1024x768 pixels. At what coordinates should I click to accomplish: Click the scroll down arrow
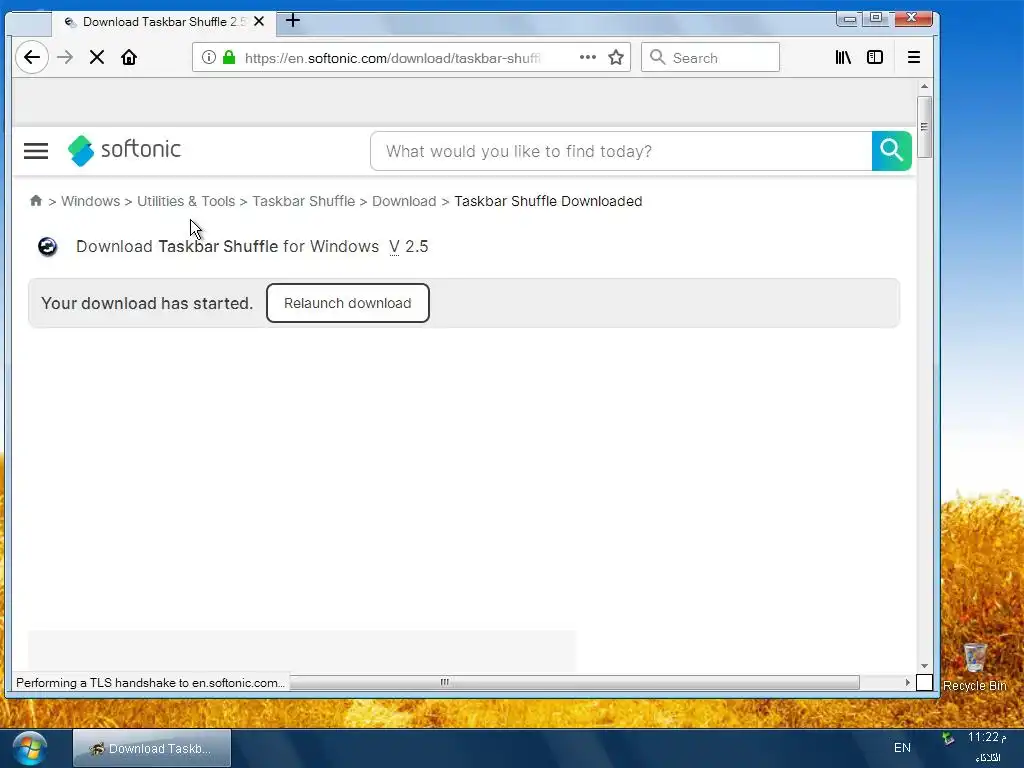click(x=924, y=665)
